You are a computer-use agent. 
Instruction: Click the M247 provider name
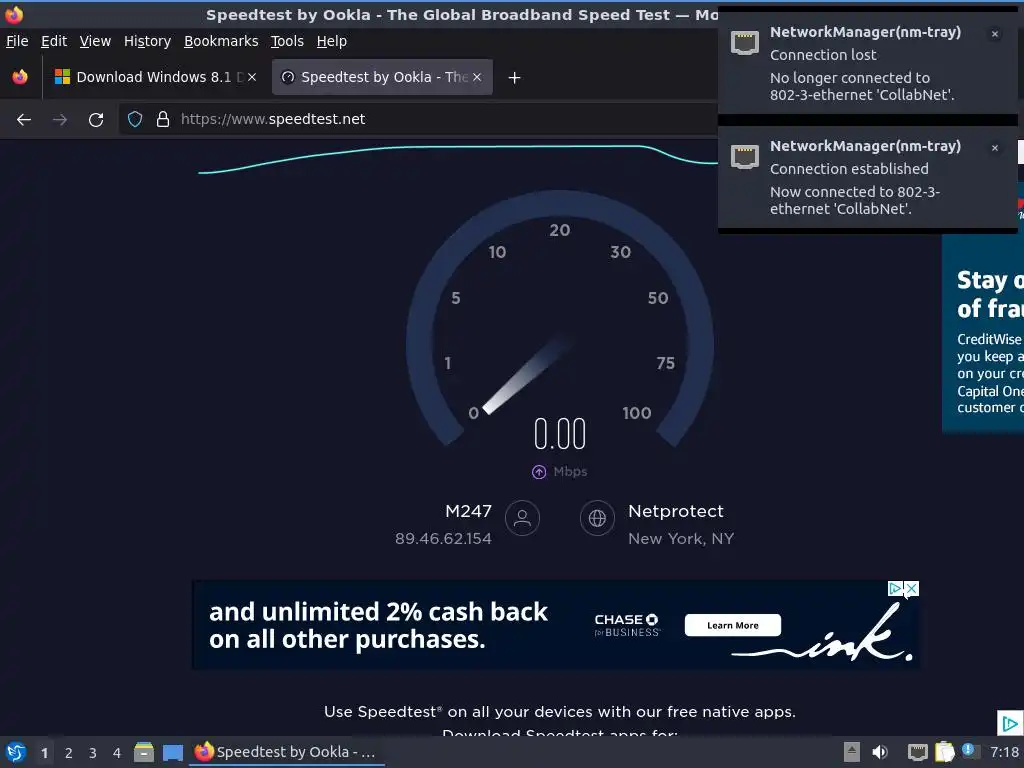[468, 511]
